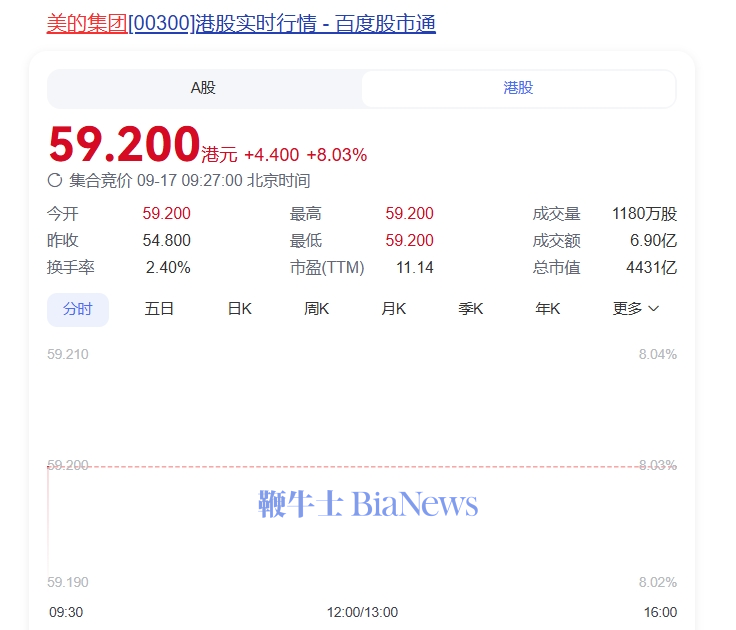Click the 8.04% chart axis label
Screen dimensions: 736x630
pos(658,354)
